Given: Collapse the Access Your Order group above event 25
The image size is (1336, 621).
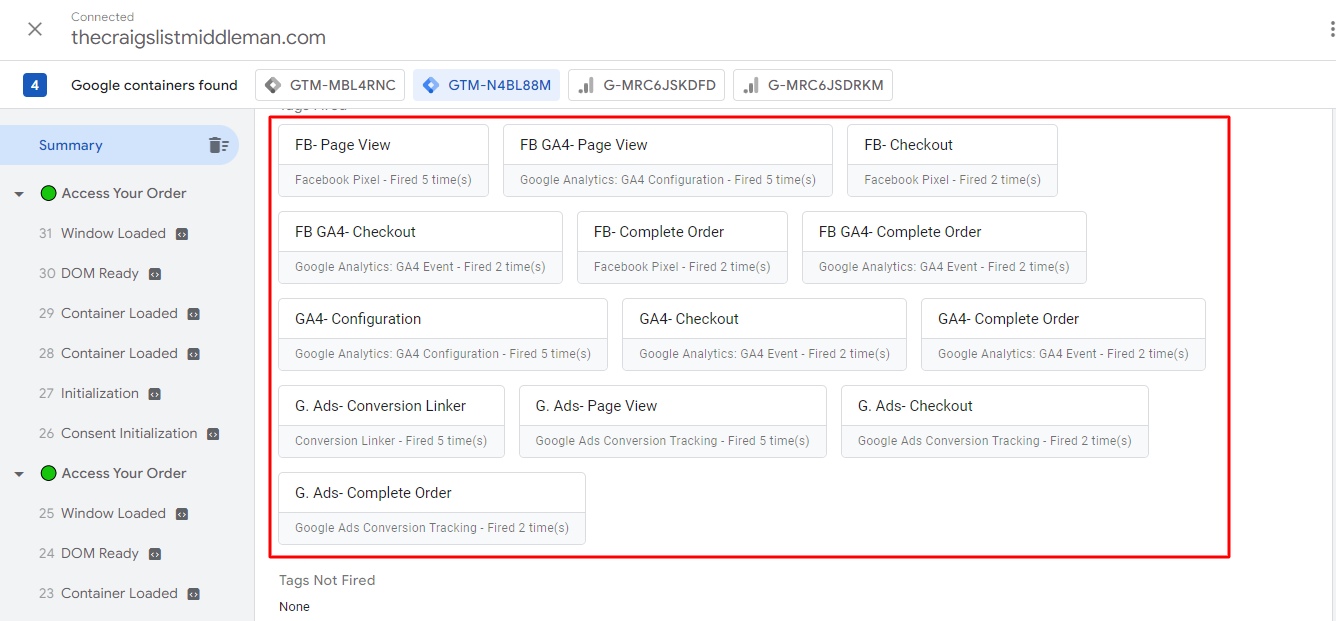Looking at the screenshot, I should 19,474.
